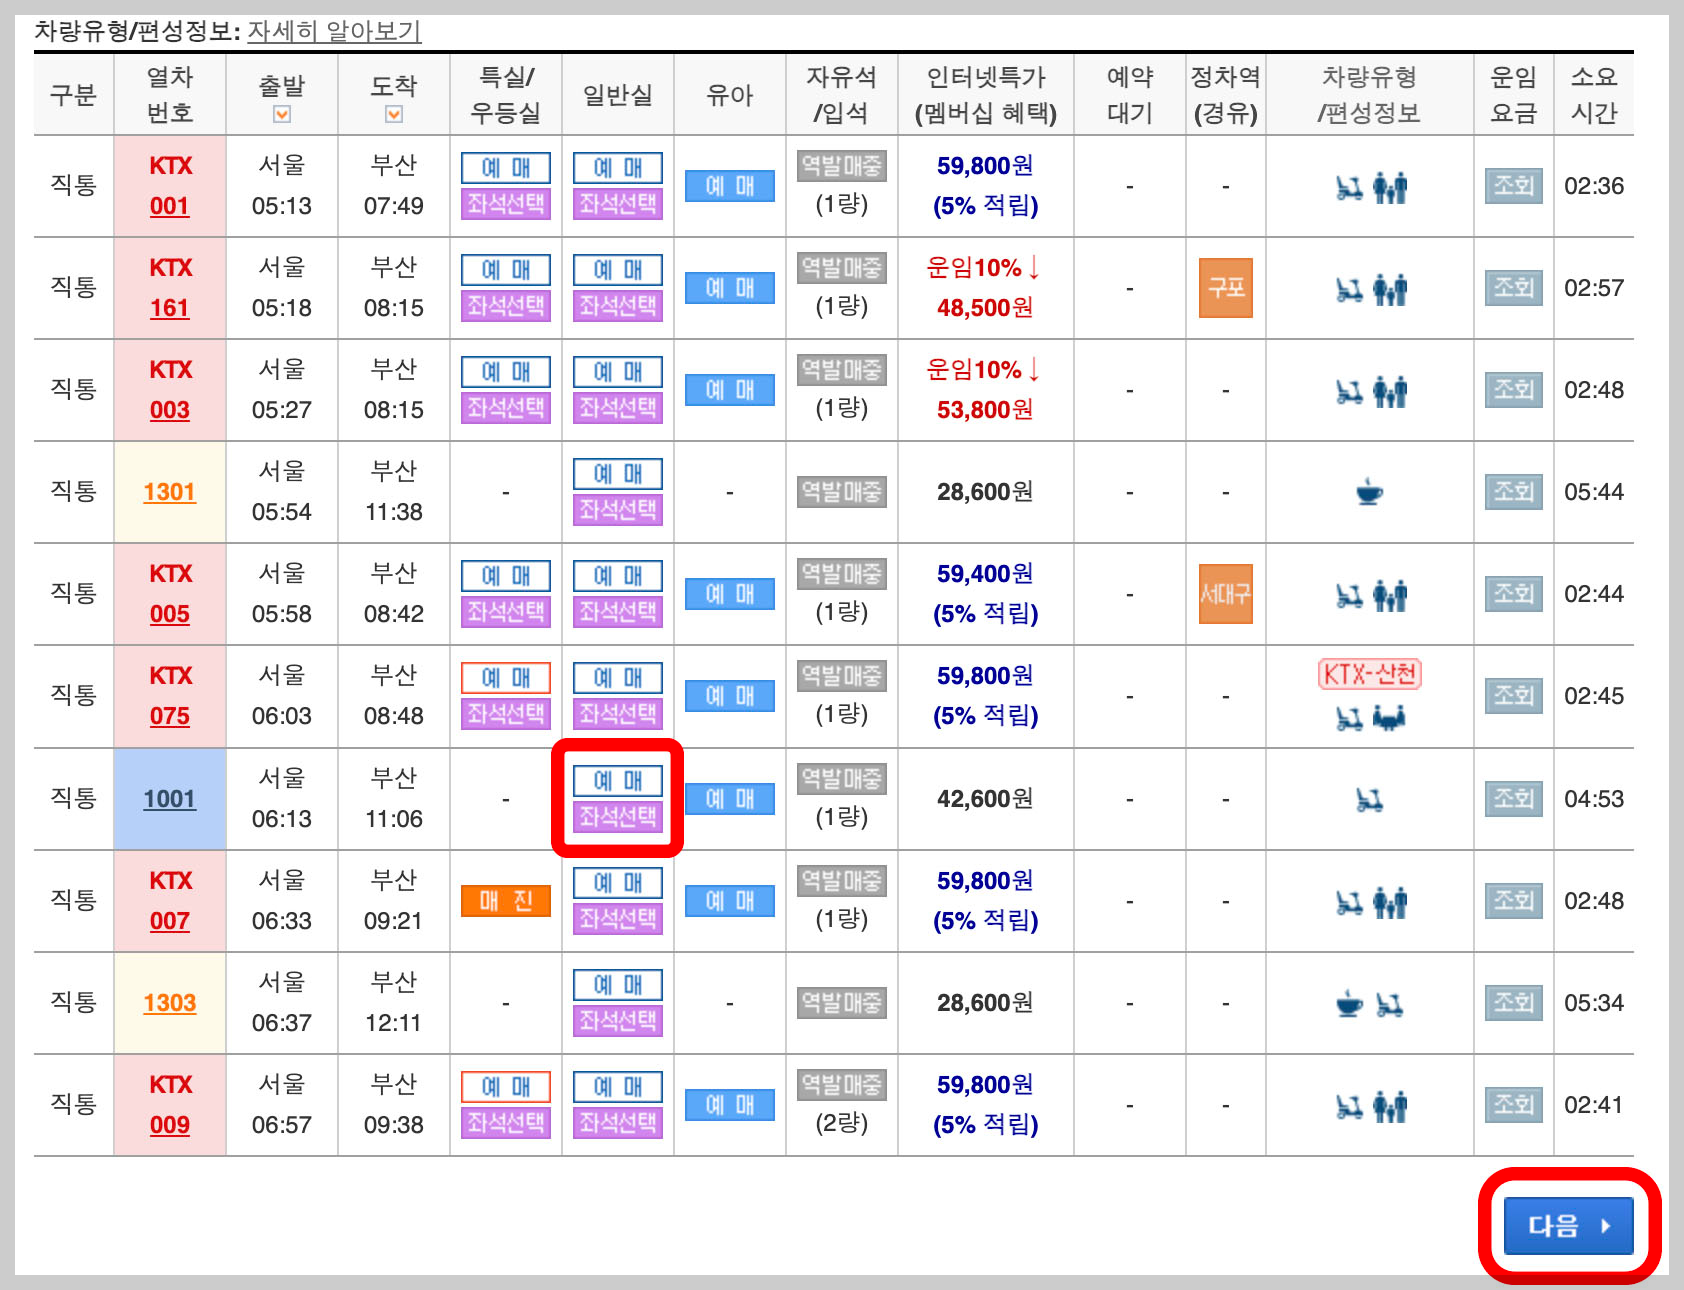
Task: Toggle the 출발 column sort checkbox
Action: tap(282, 114)
